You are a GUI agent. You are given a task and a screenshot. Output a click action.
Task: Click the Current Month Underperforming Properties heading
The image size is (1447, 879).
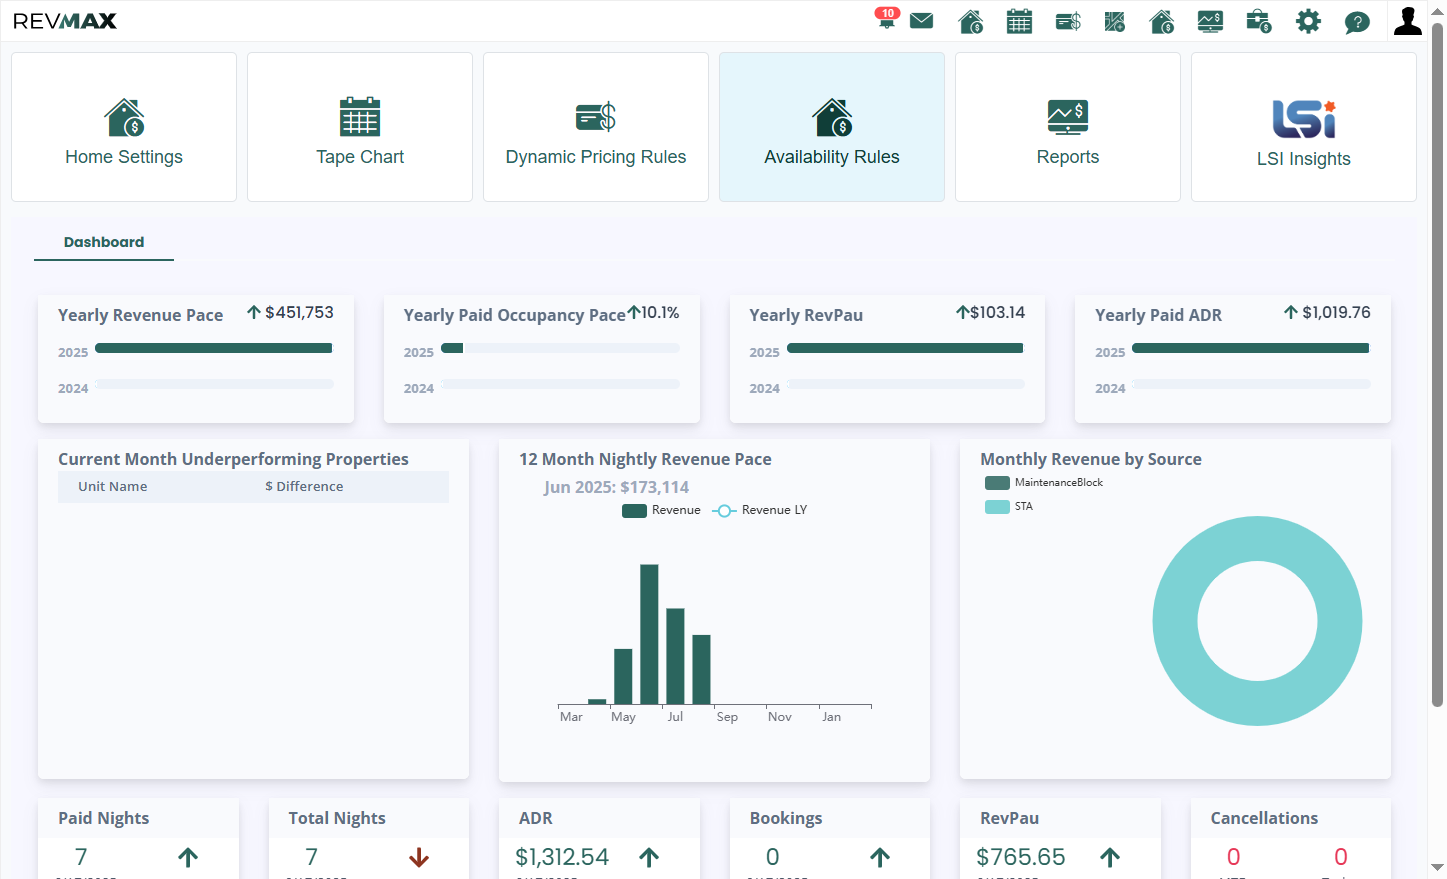pos(233,459)
